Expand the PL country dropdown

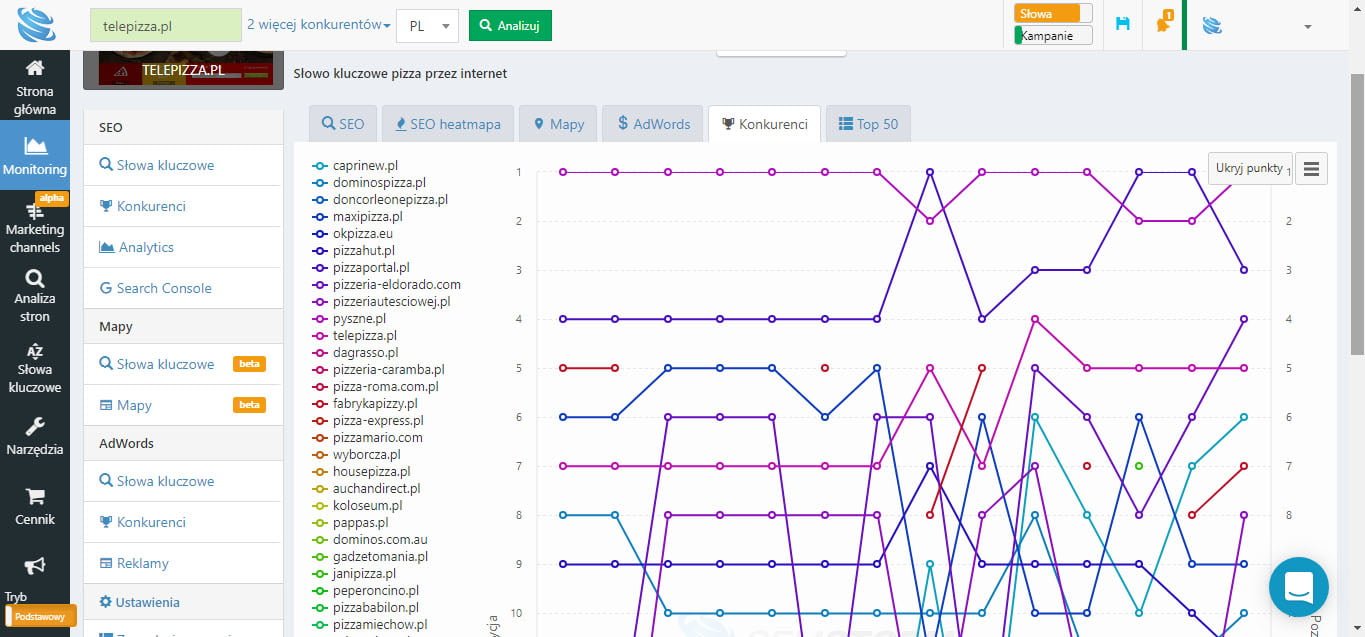click(427, 26)
